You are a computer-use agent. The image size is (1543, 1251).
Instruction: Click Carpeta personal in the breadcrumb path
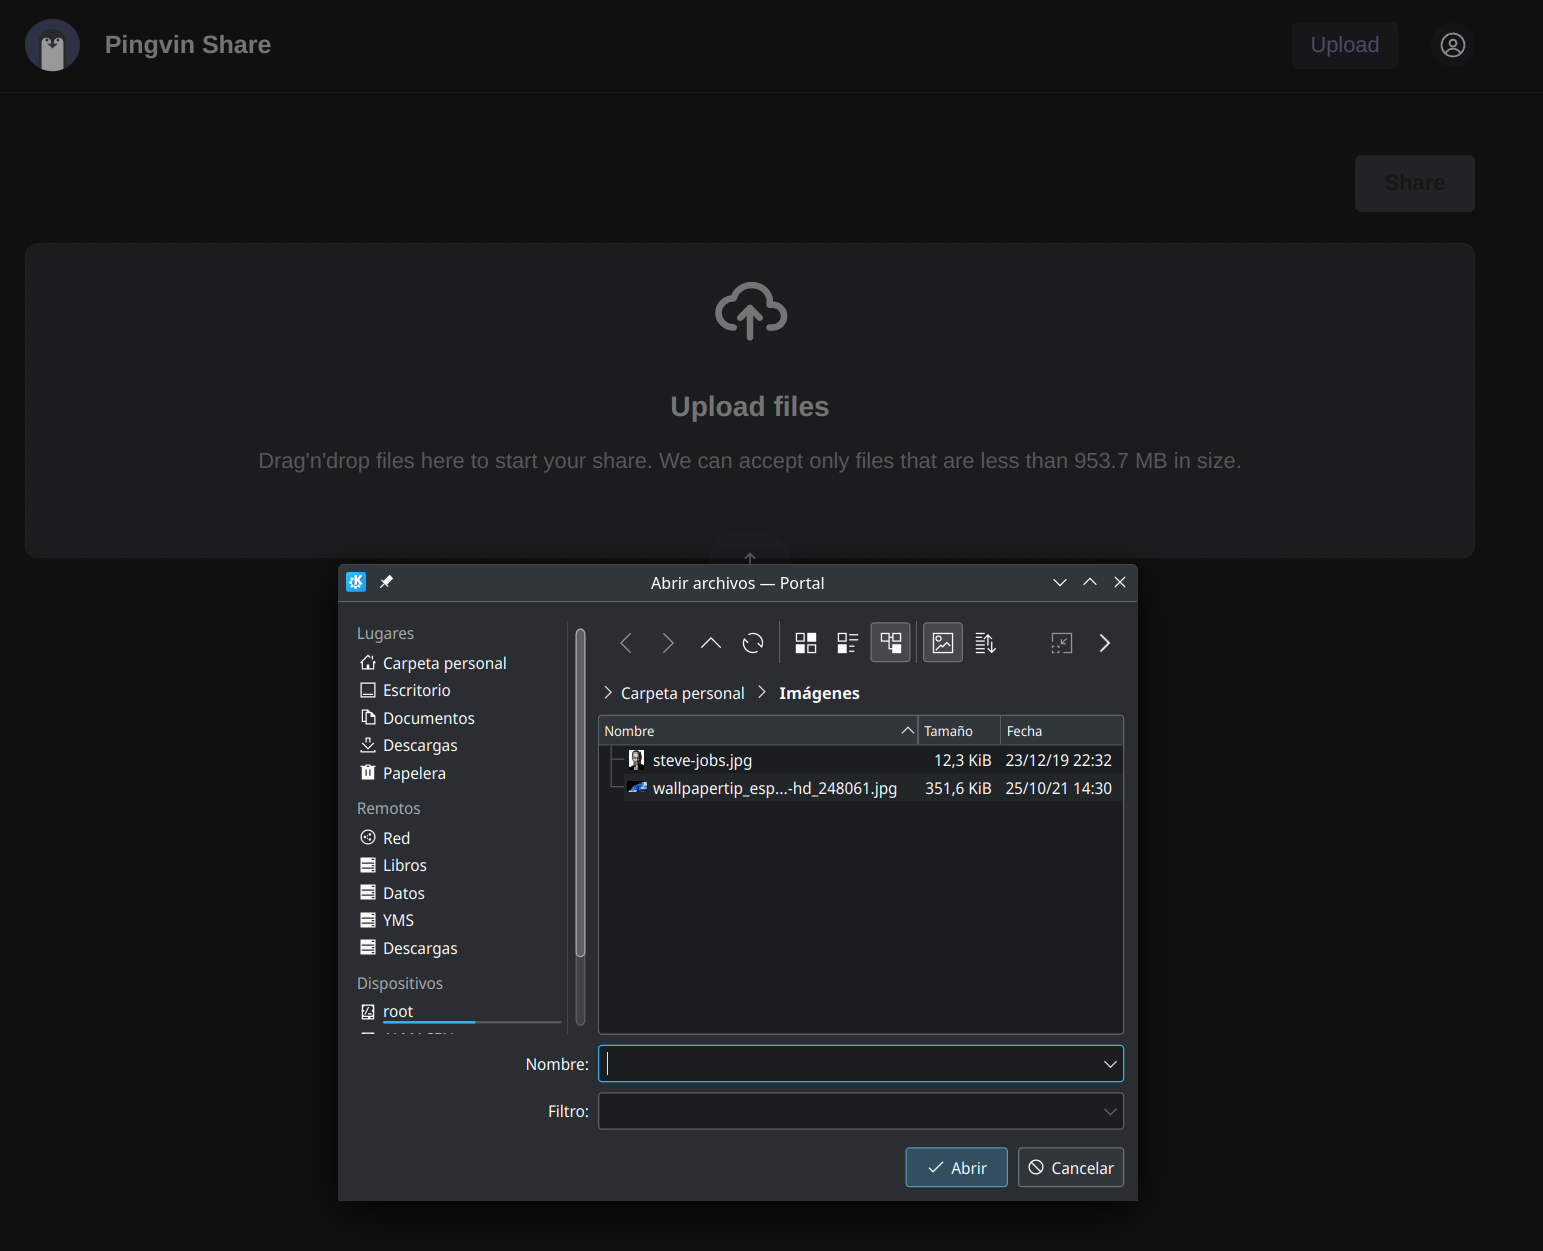(682, 693)
